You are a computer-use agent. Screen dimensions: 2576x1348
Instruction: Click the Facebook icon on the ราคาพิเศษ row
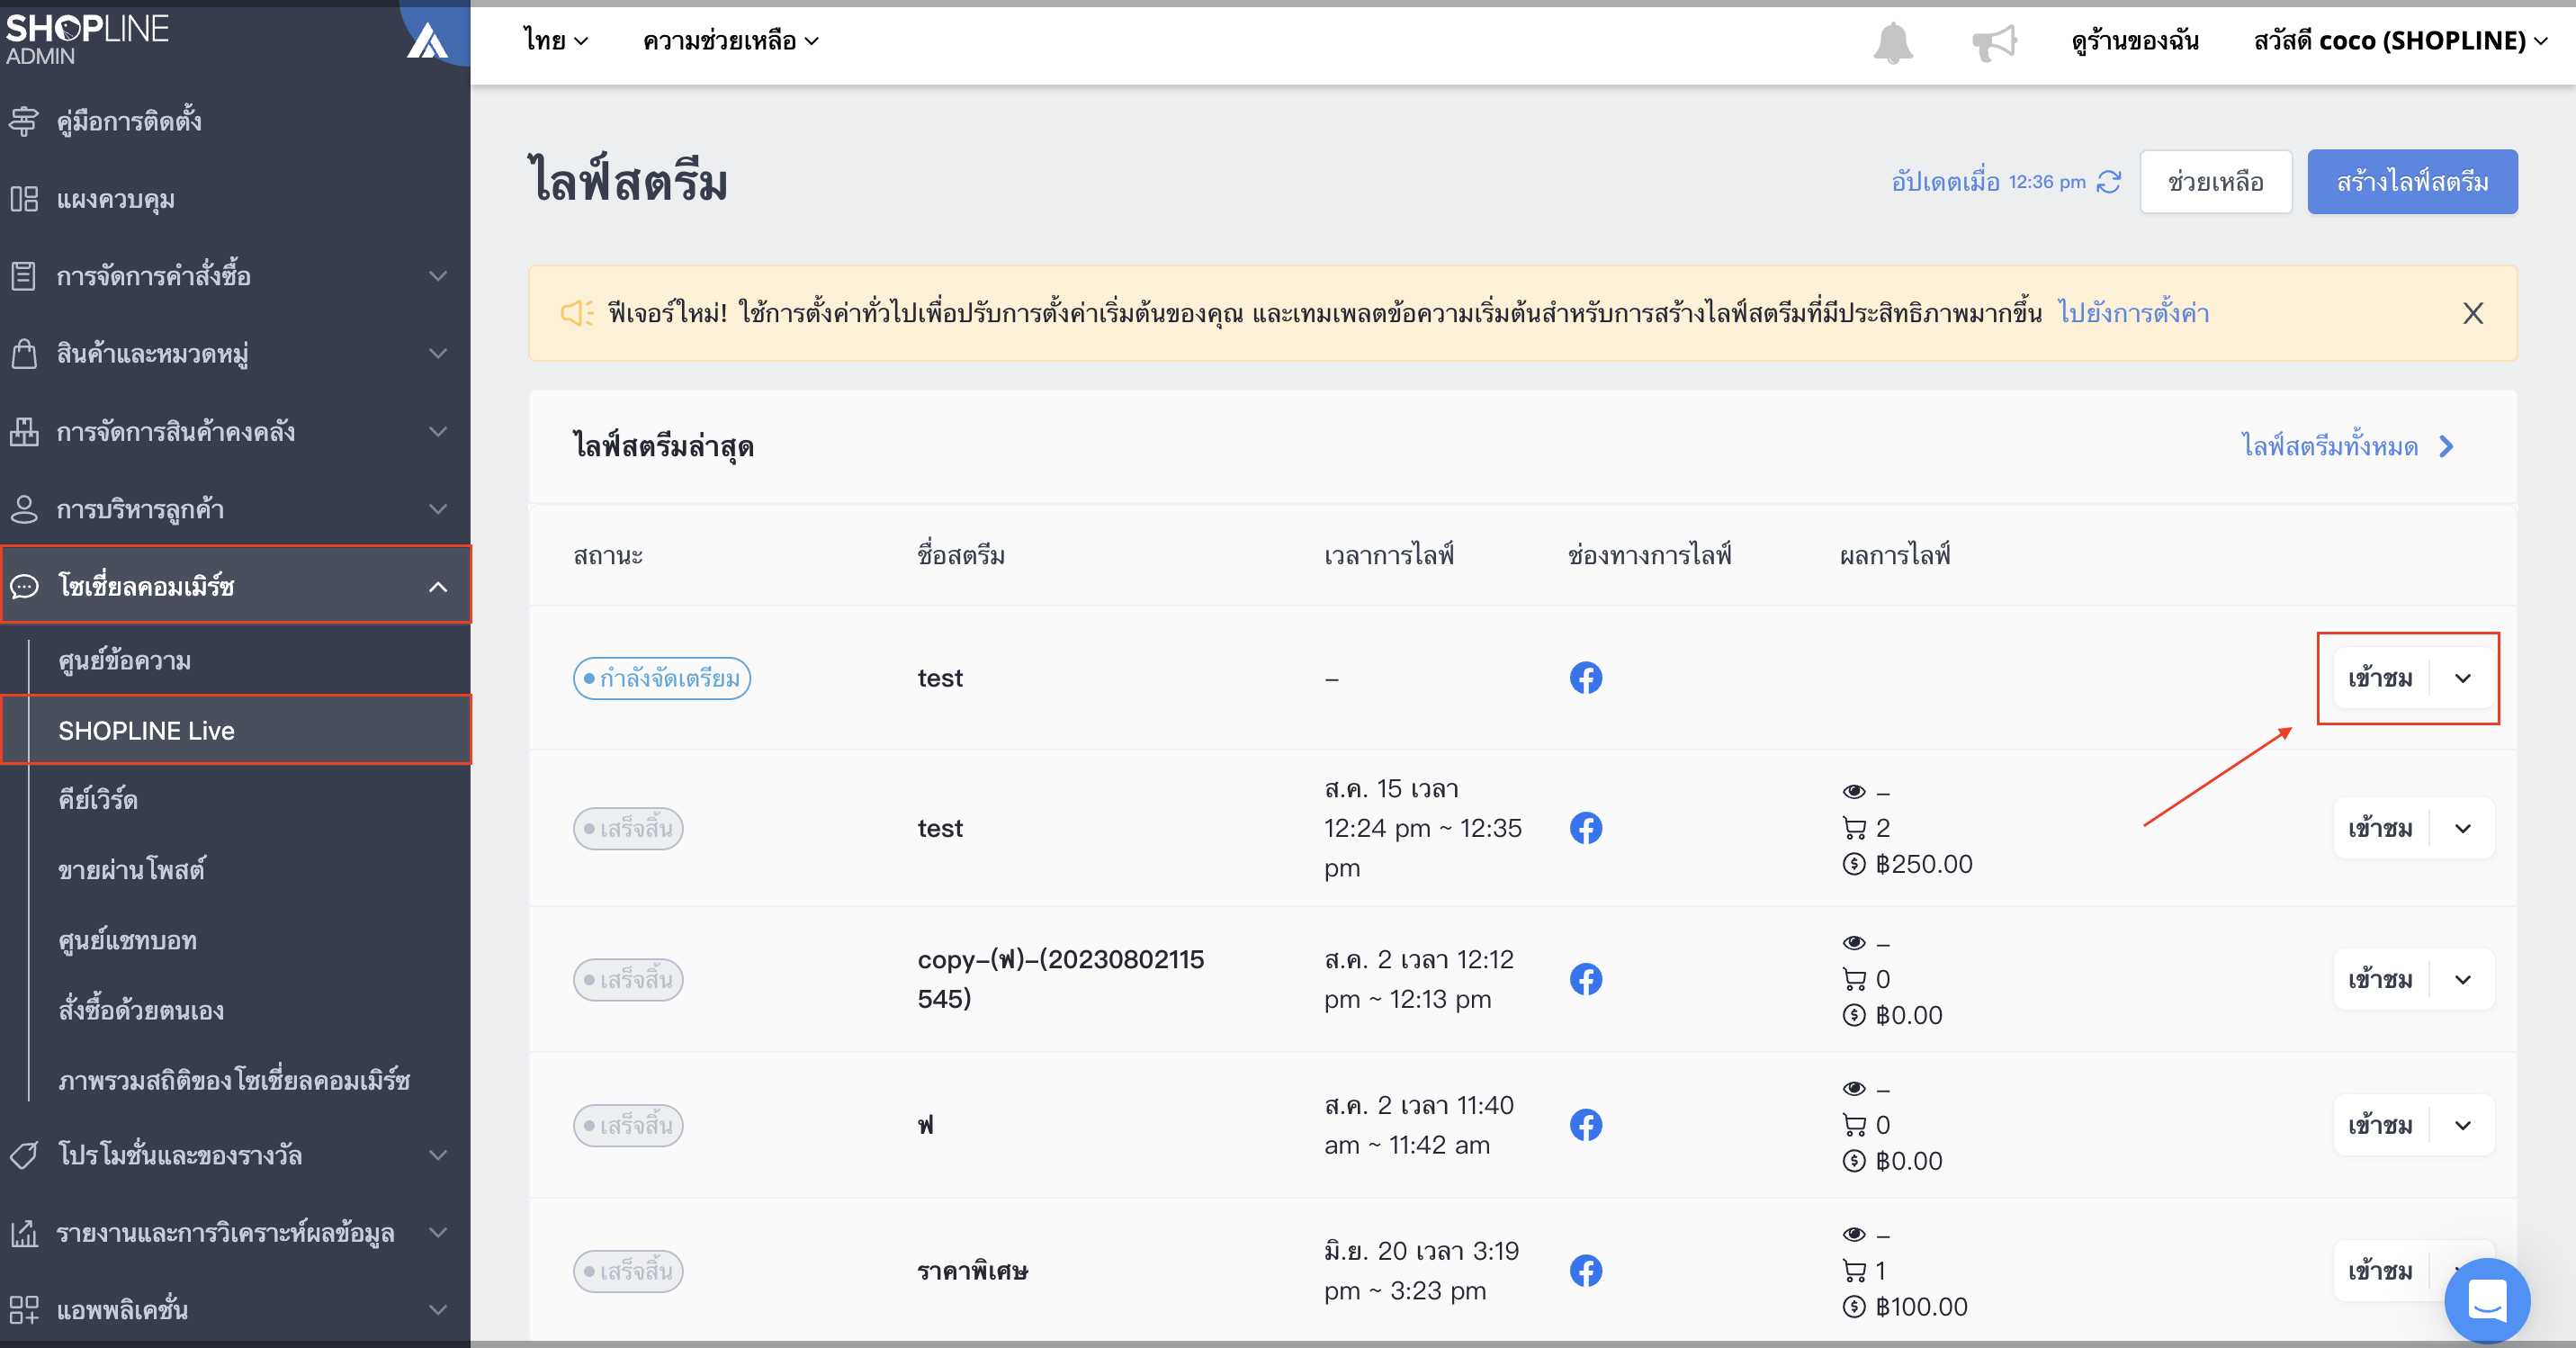point(1586,1271)
